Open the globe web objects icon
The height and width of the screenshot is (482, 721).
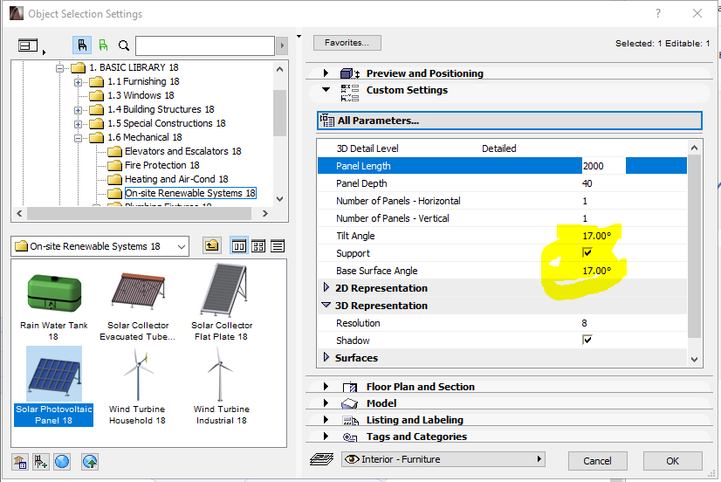[x=62, y=461]
